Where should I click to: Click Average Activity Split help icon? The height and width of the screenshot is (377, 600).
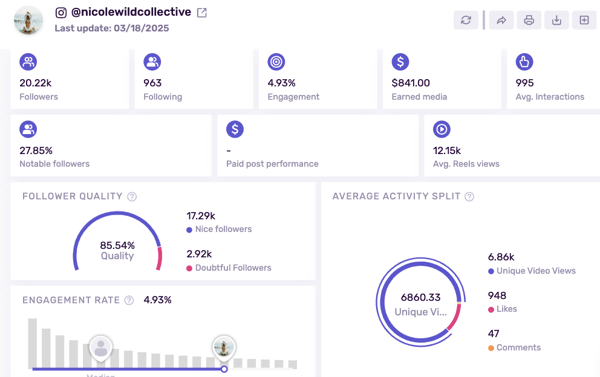tap(469, 197)
